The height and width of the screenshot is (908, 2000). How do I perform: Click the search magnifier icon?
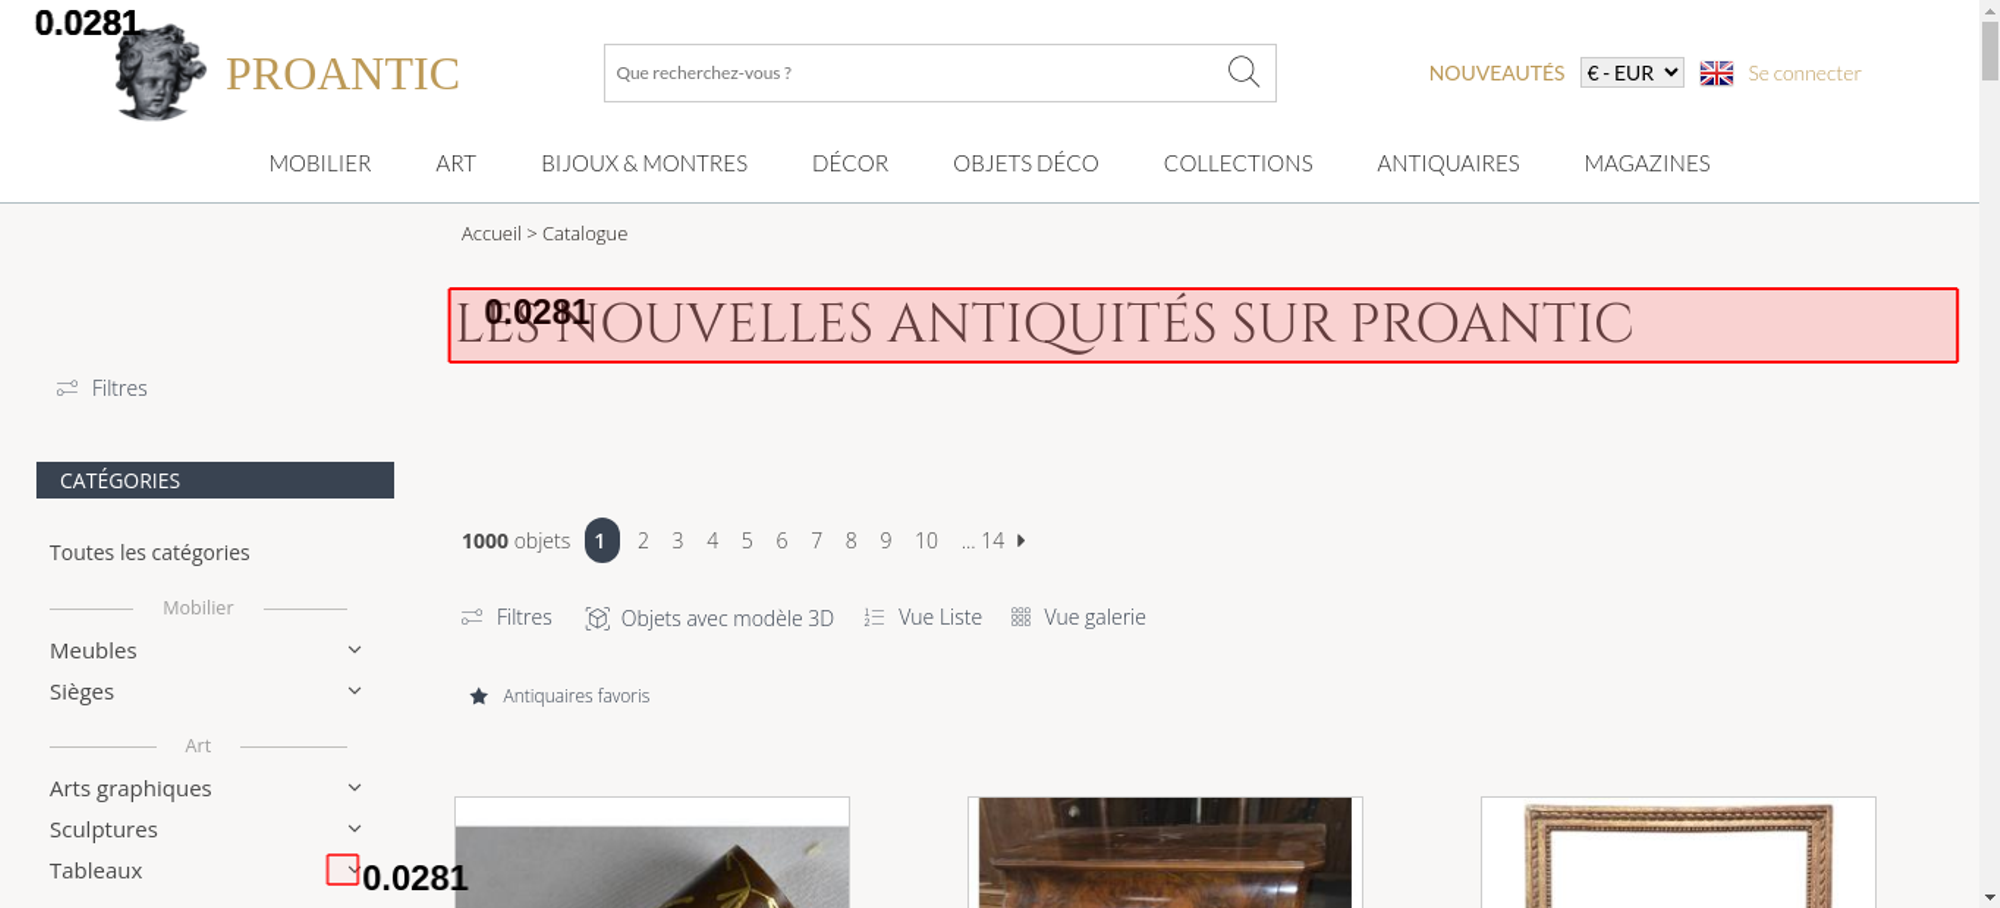pos(1243,72)
